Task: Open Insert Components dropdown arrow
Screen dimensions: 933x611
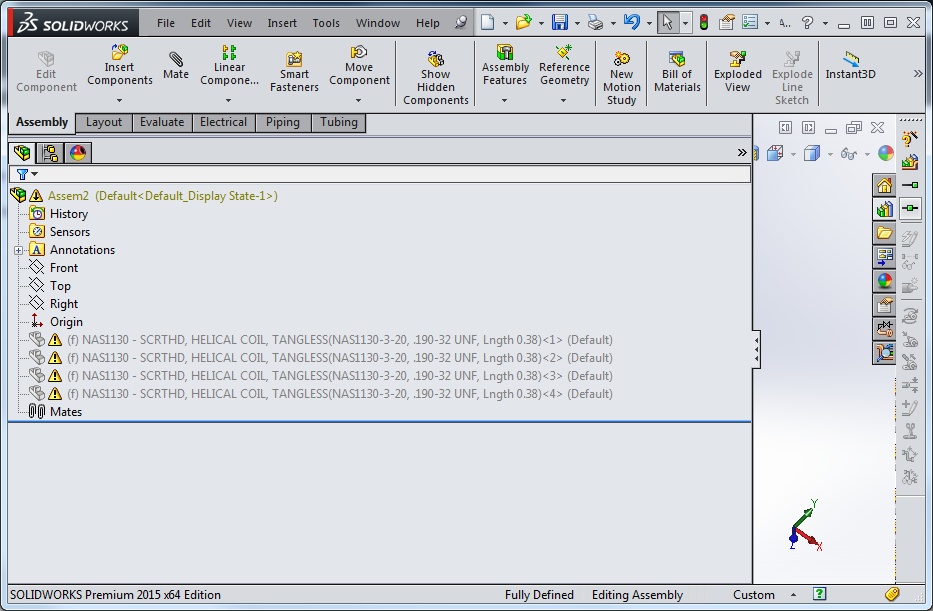Action: [119, 101]
